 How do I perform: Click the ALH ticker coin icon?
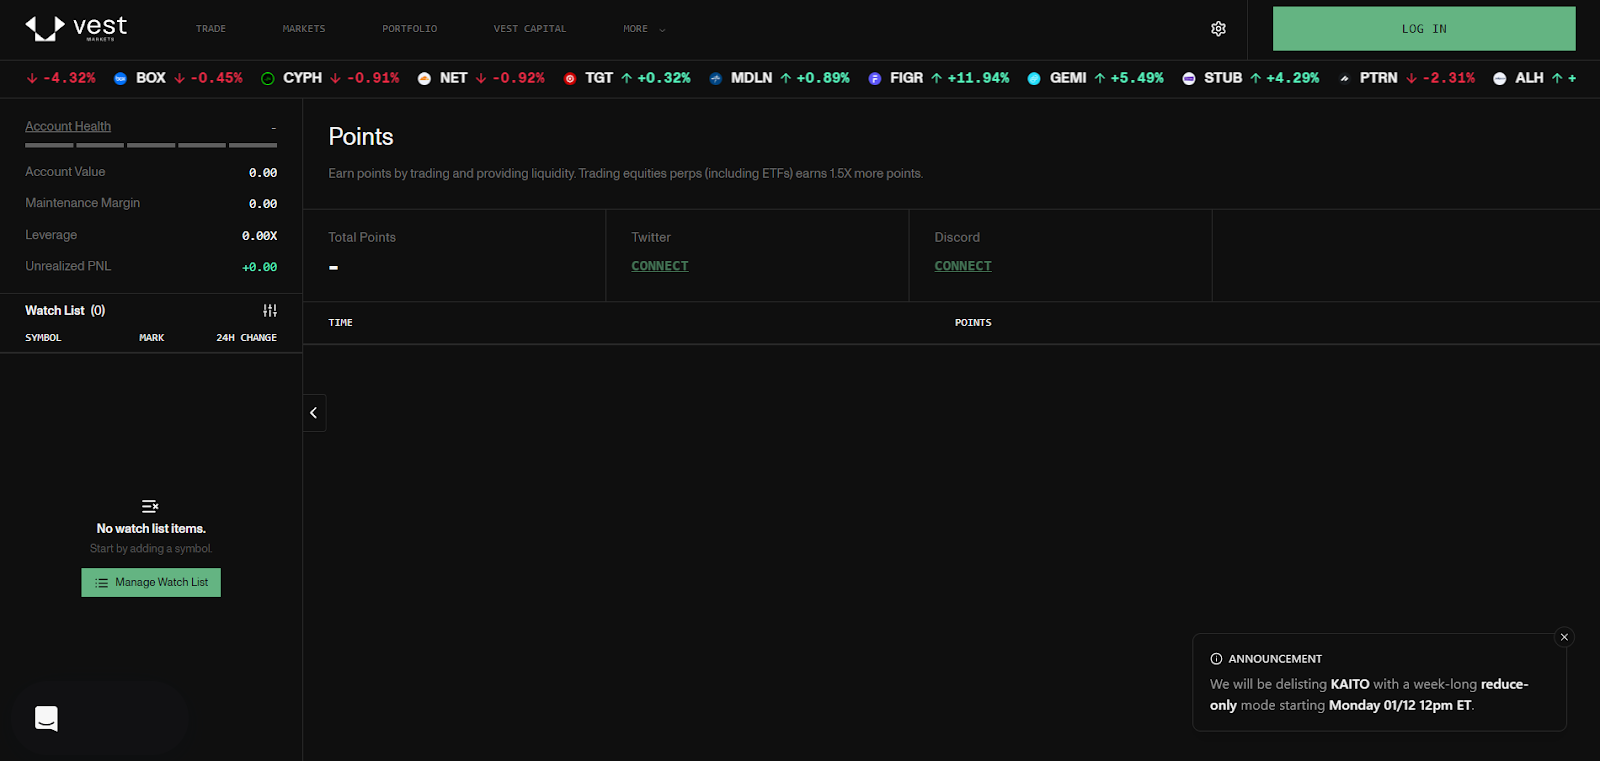1500,79
